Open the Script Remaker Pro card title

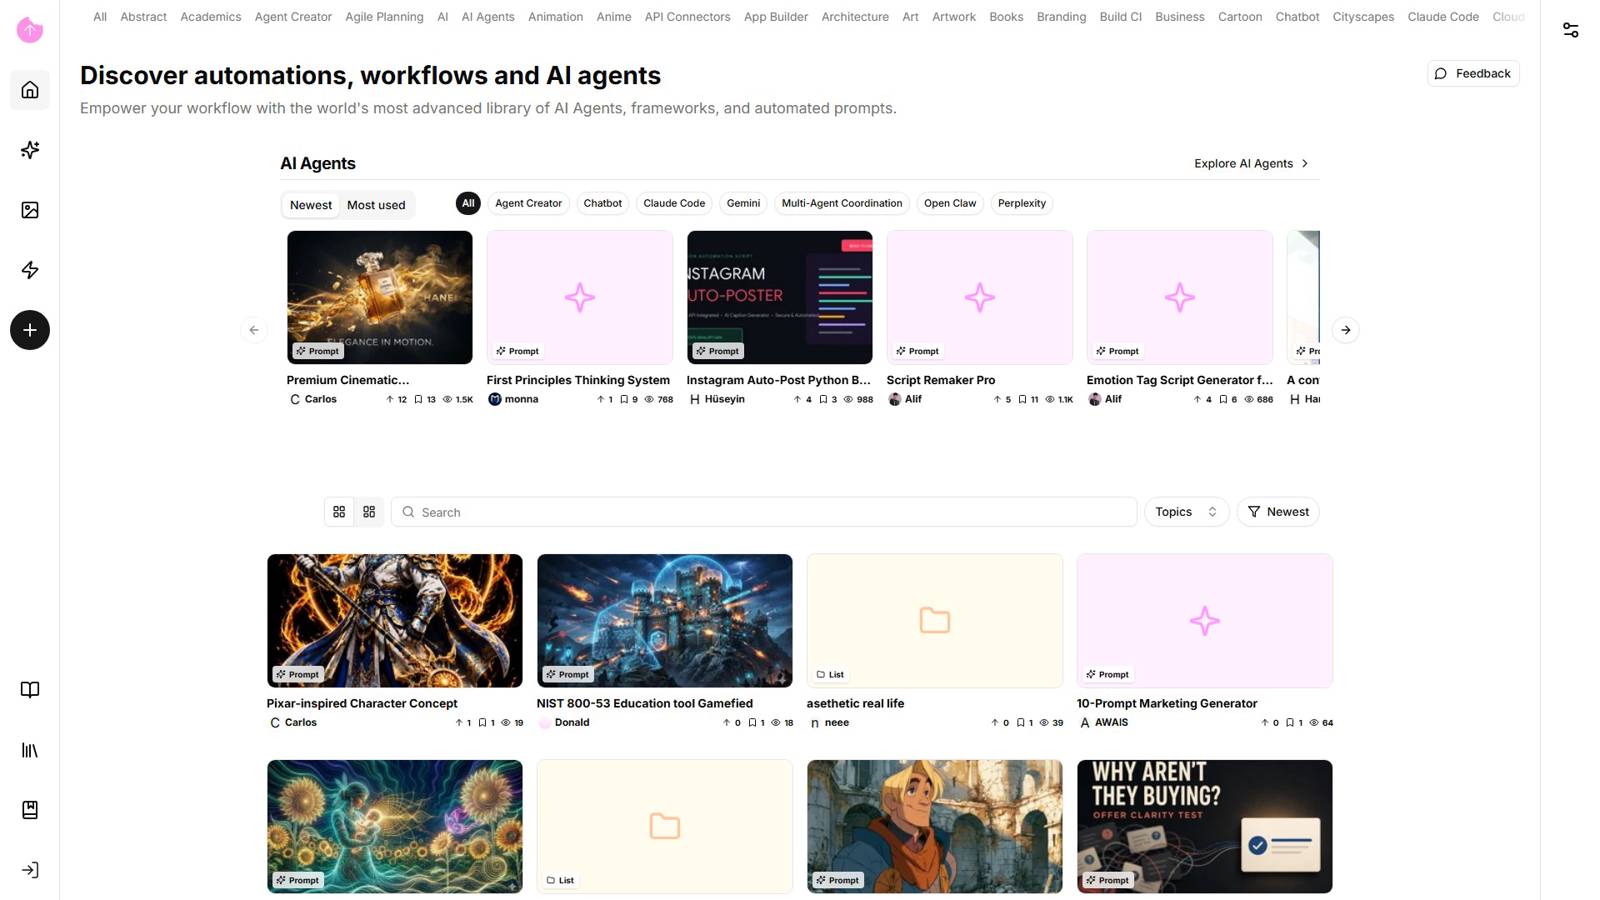pos(941,380)
